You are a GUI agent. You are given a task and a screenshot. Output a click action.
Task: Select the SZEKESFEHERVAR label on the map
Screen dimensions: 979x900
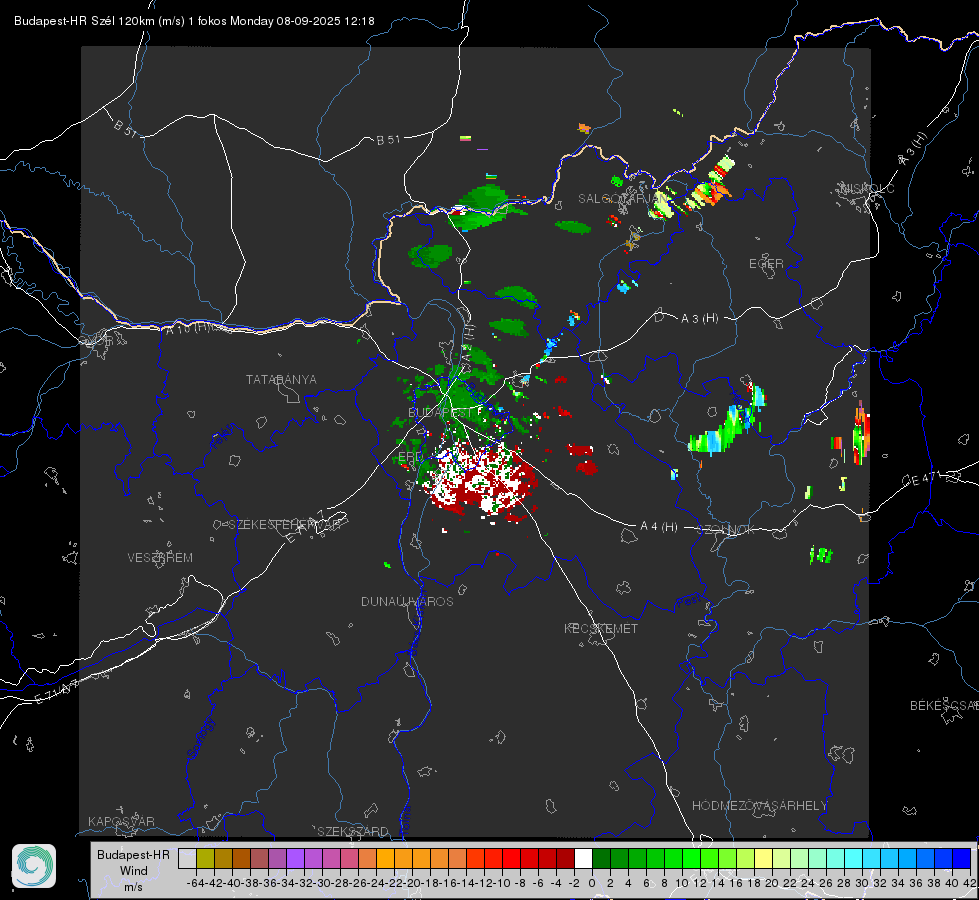[285, 525]
